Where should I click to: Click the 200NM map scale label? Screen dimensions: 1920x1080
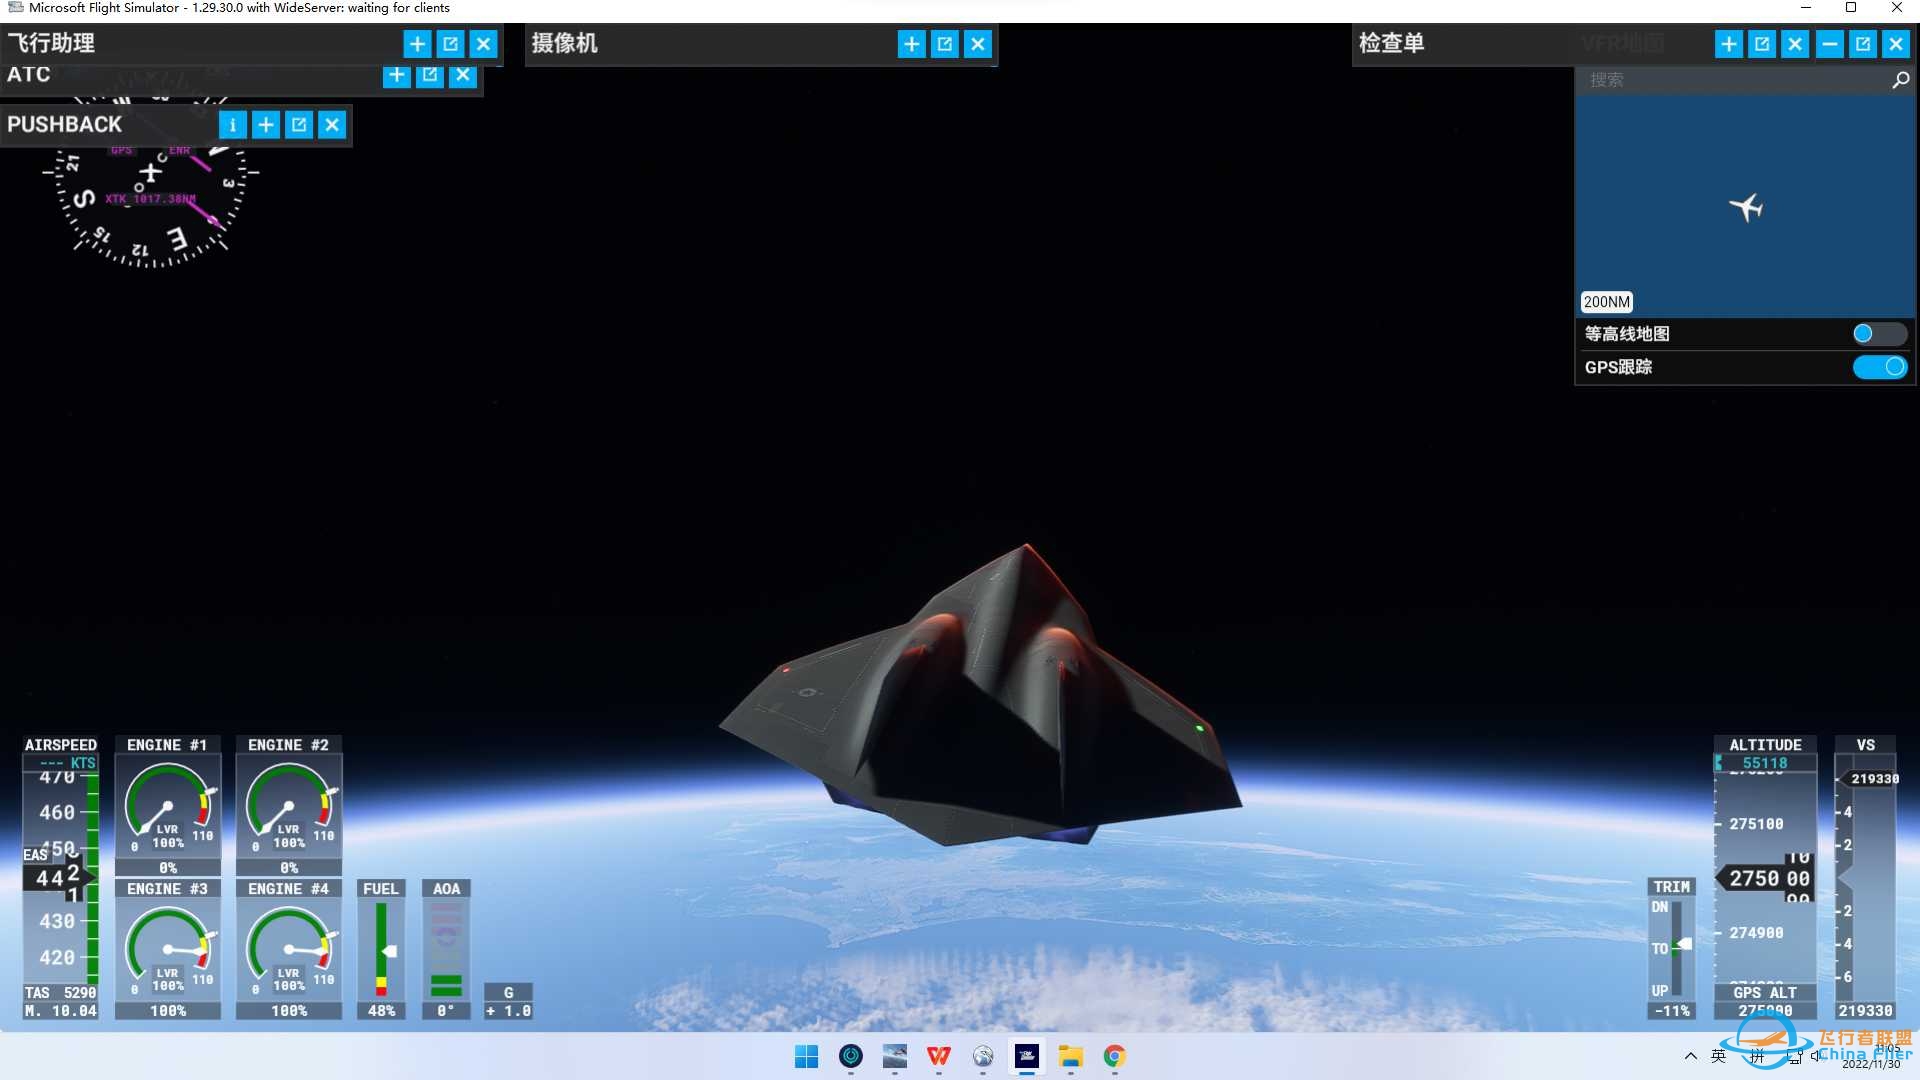(1606, 302)
